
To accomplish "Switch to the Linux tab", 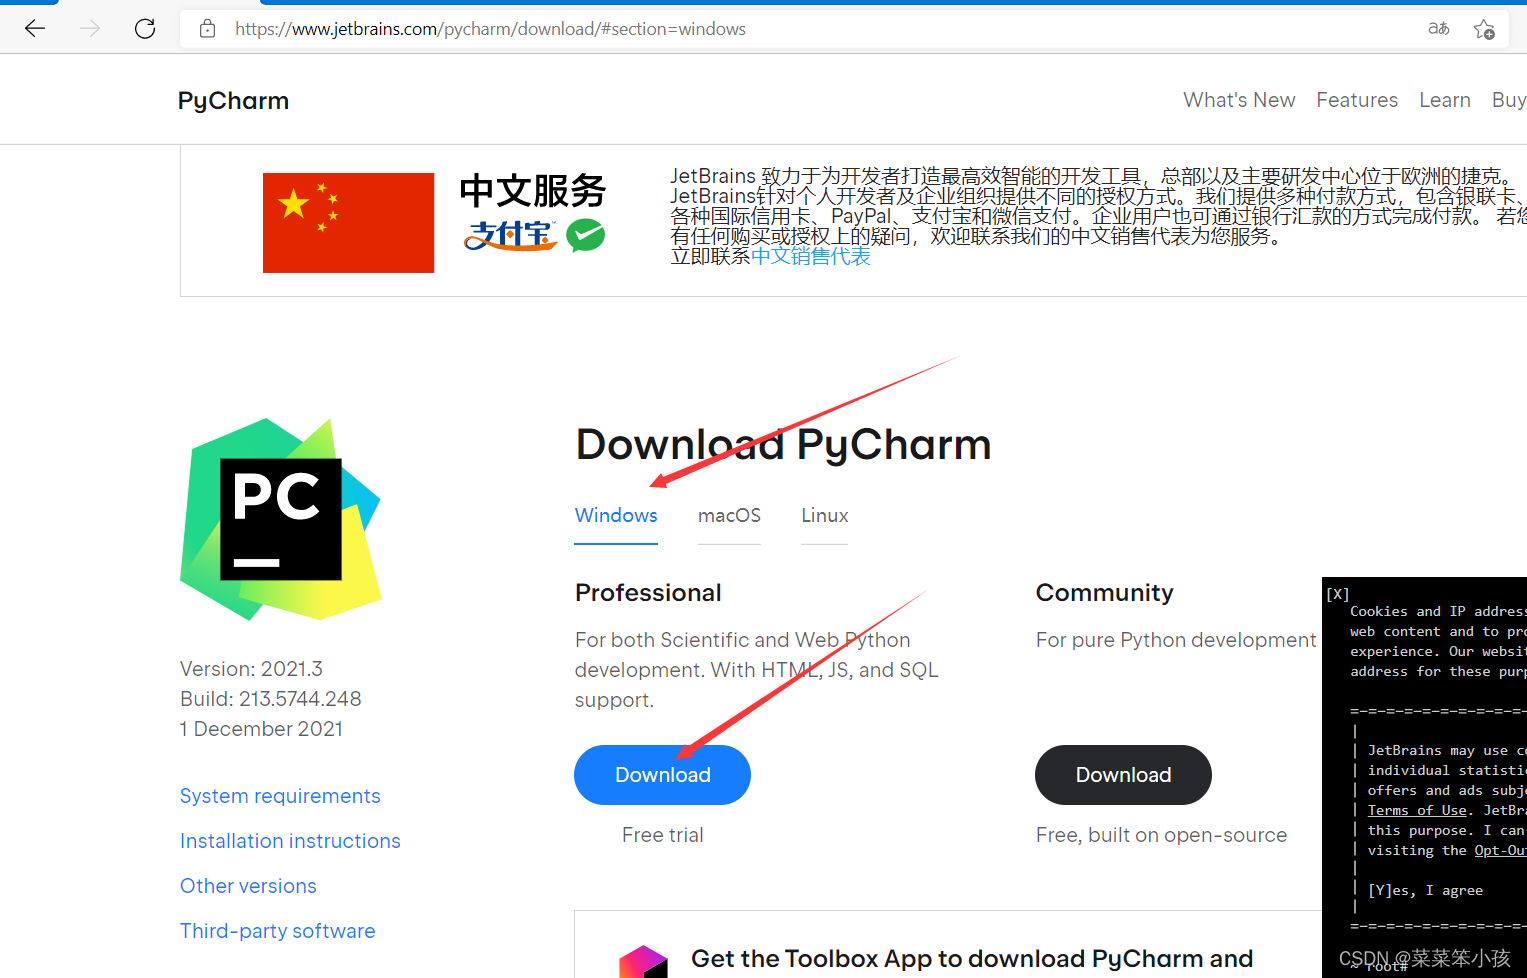I will click(824, 515).
